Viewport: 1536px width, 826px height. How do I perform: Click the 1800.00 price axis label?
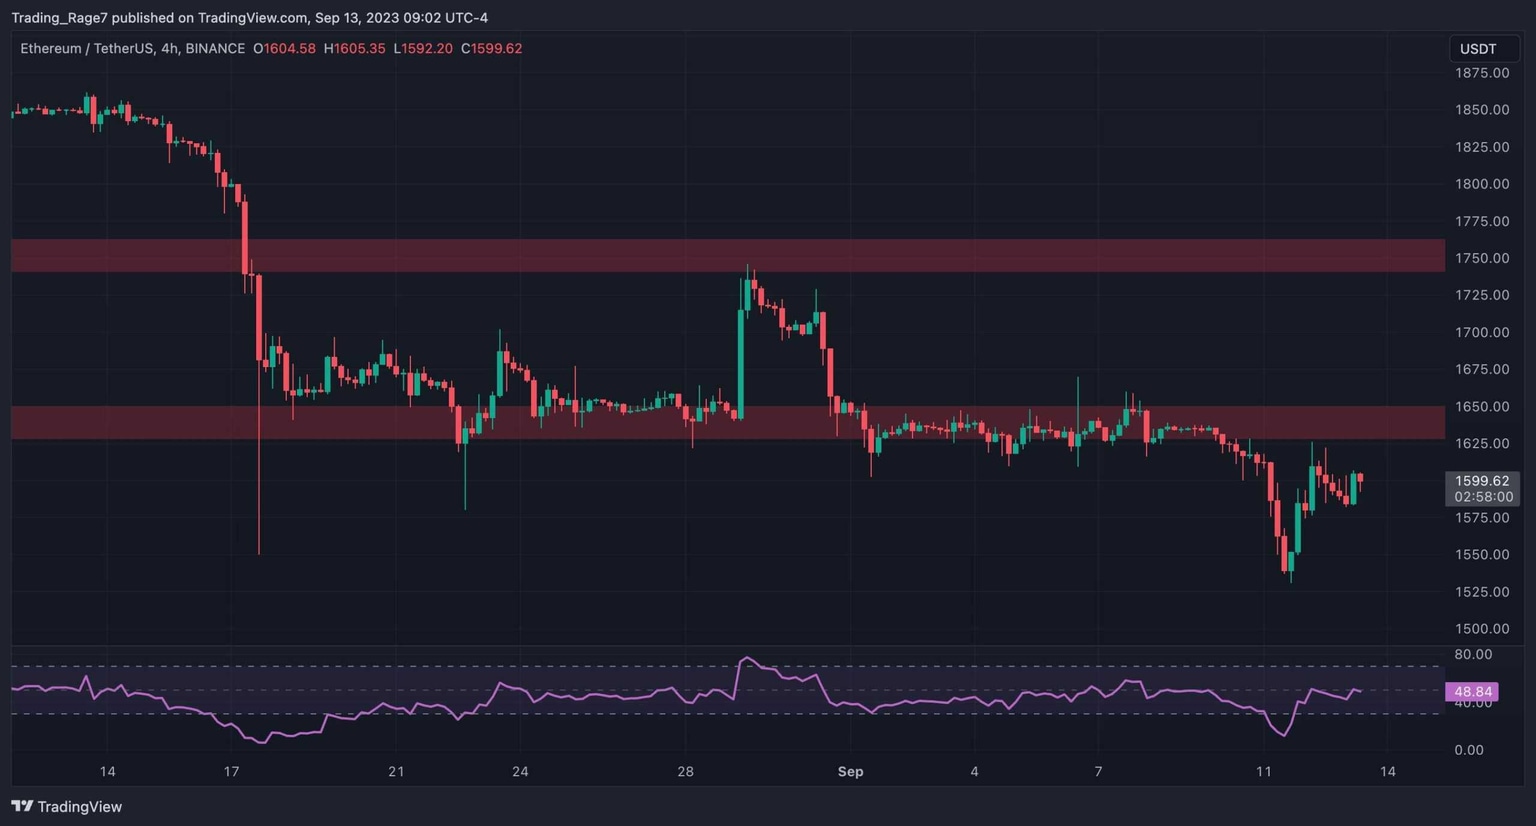tap(1482, 184)
